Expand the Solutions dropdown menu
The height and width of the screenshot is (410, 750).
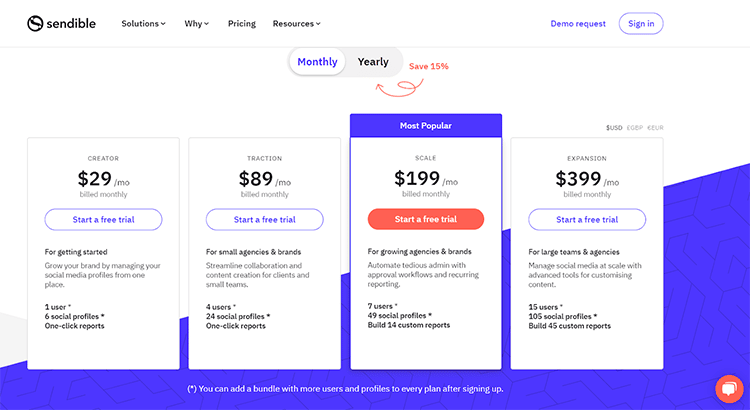click(143, 23)
